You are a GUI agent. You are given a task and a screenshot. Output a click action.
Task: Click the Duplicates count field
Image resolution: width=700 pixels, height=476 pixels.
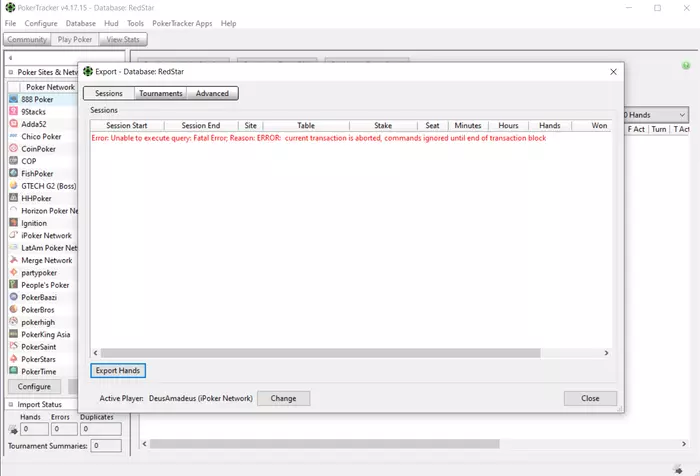[101, 429]
